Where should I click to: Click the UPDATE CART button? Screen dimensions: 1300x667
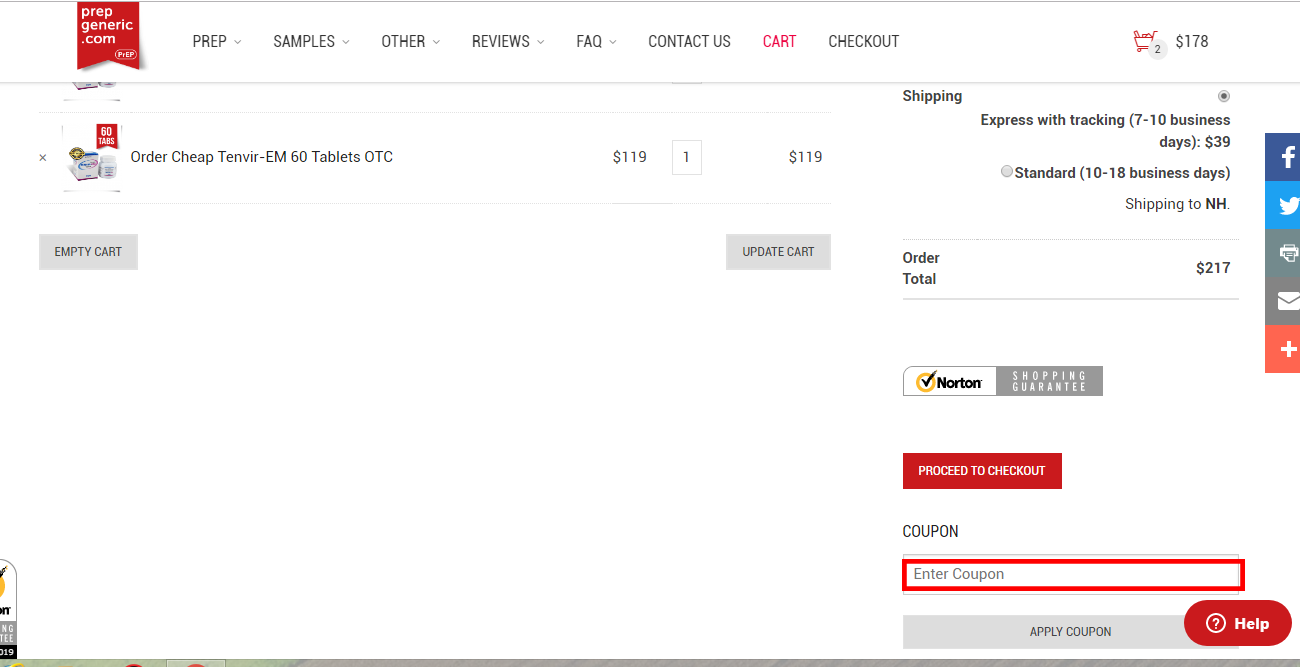[778, 252]
